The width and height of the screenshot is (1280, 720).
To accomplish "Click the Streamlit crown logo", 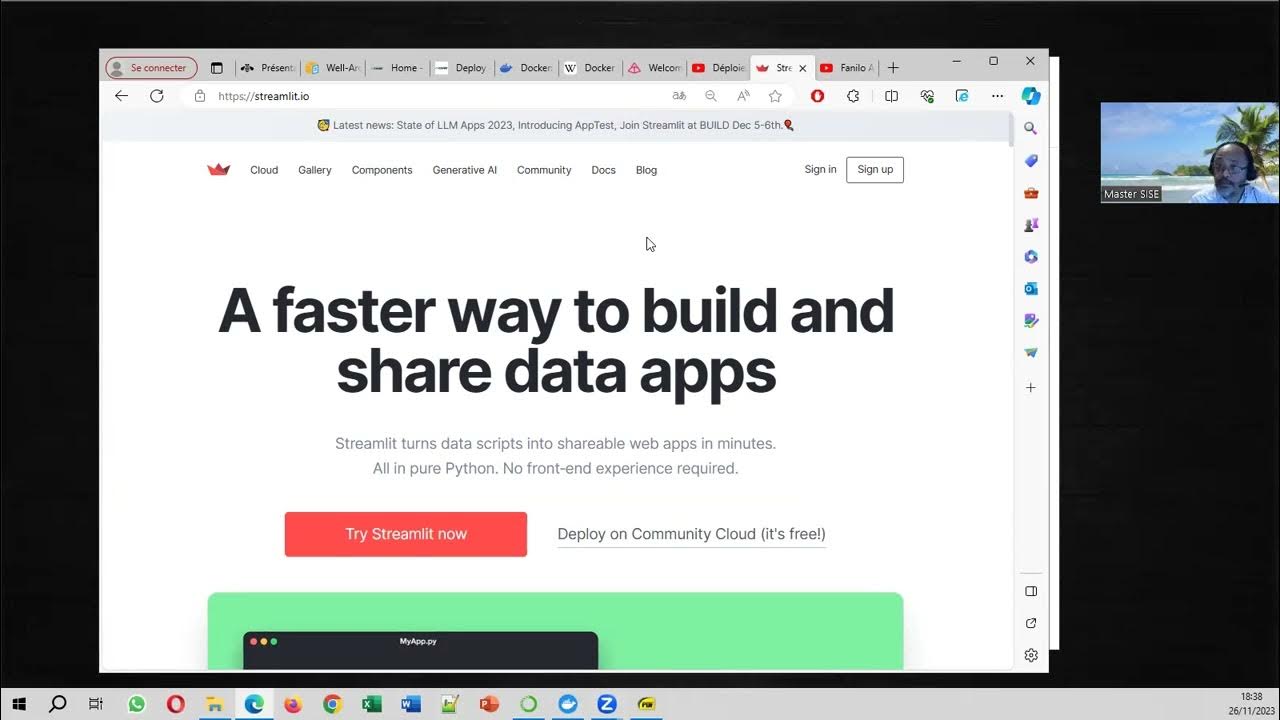I will point(218,170).
